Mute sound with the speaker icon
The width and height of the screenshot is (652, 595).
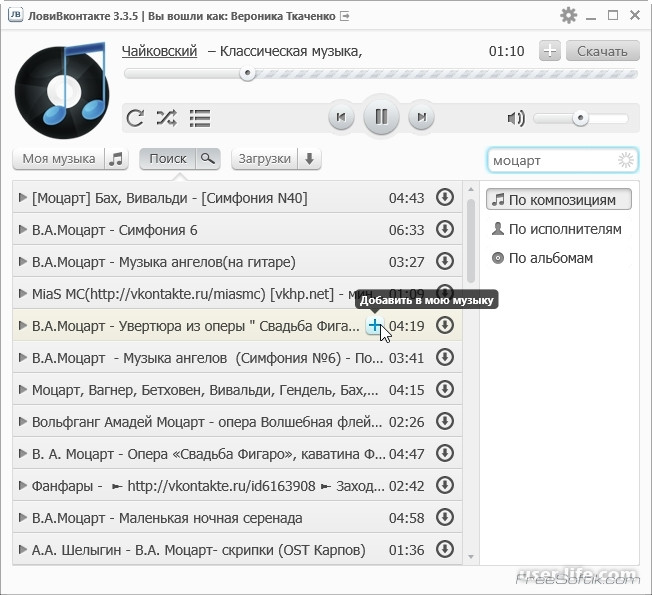pyautogui.click(x=516, y=119)
